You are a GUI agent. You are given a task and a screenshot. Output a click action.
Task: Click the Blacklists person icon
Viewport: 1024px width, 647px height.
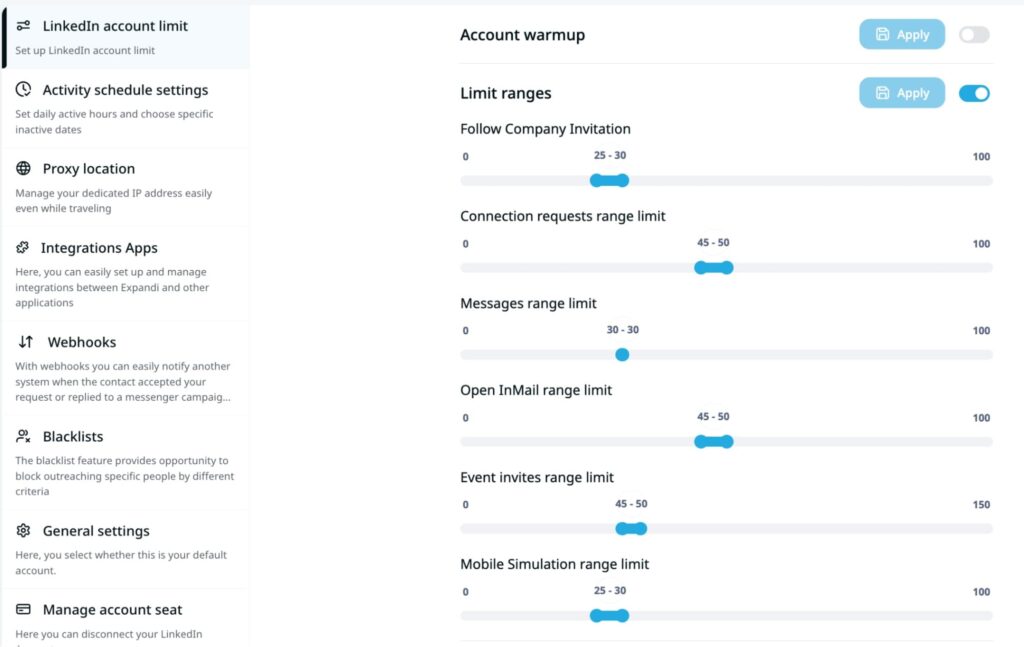(23, 437)
